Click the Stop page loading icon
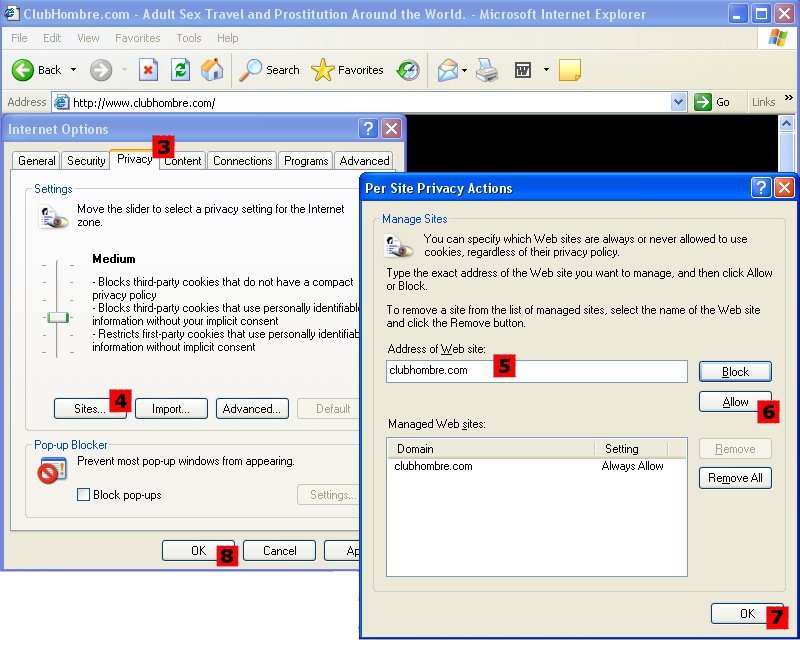 point(148,70)
